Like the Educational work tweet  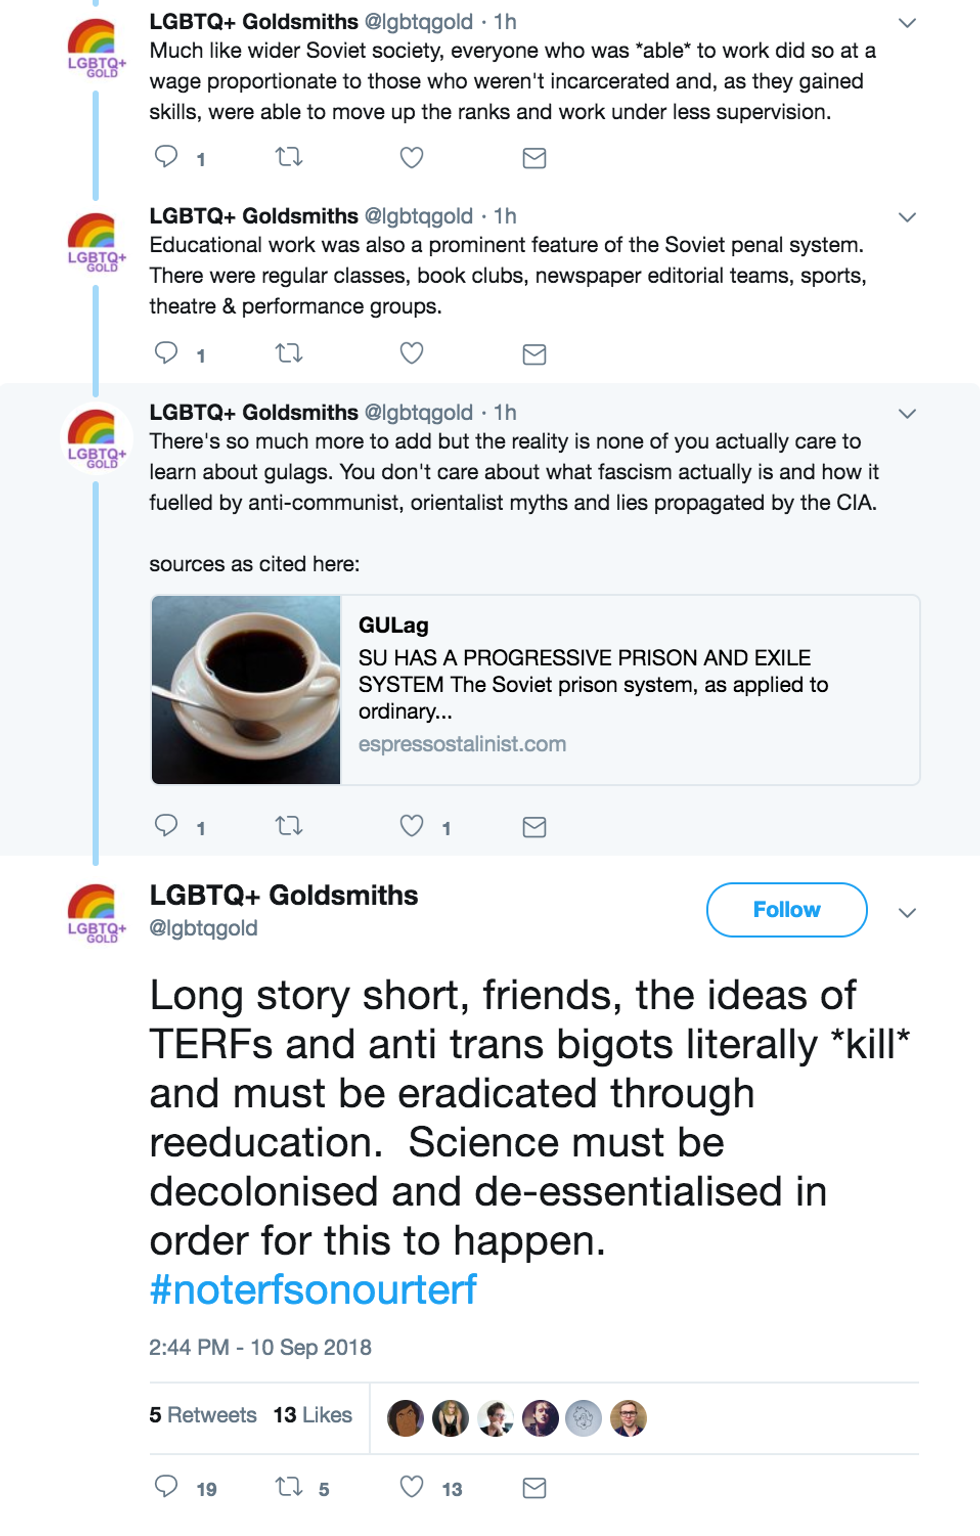pos(411,353)
